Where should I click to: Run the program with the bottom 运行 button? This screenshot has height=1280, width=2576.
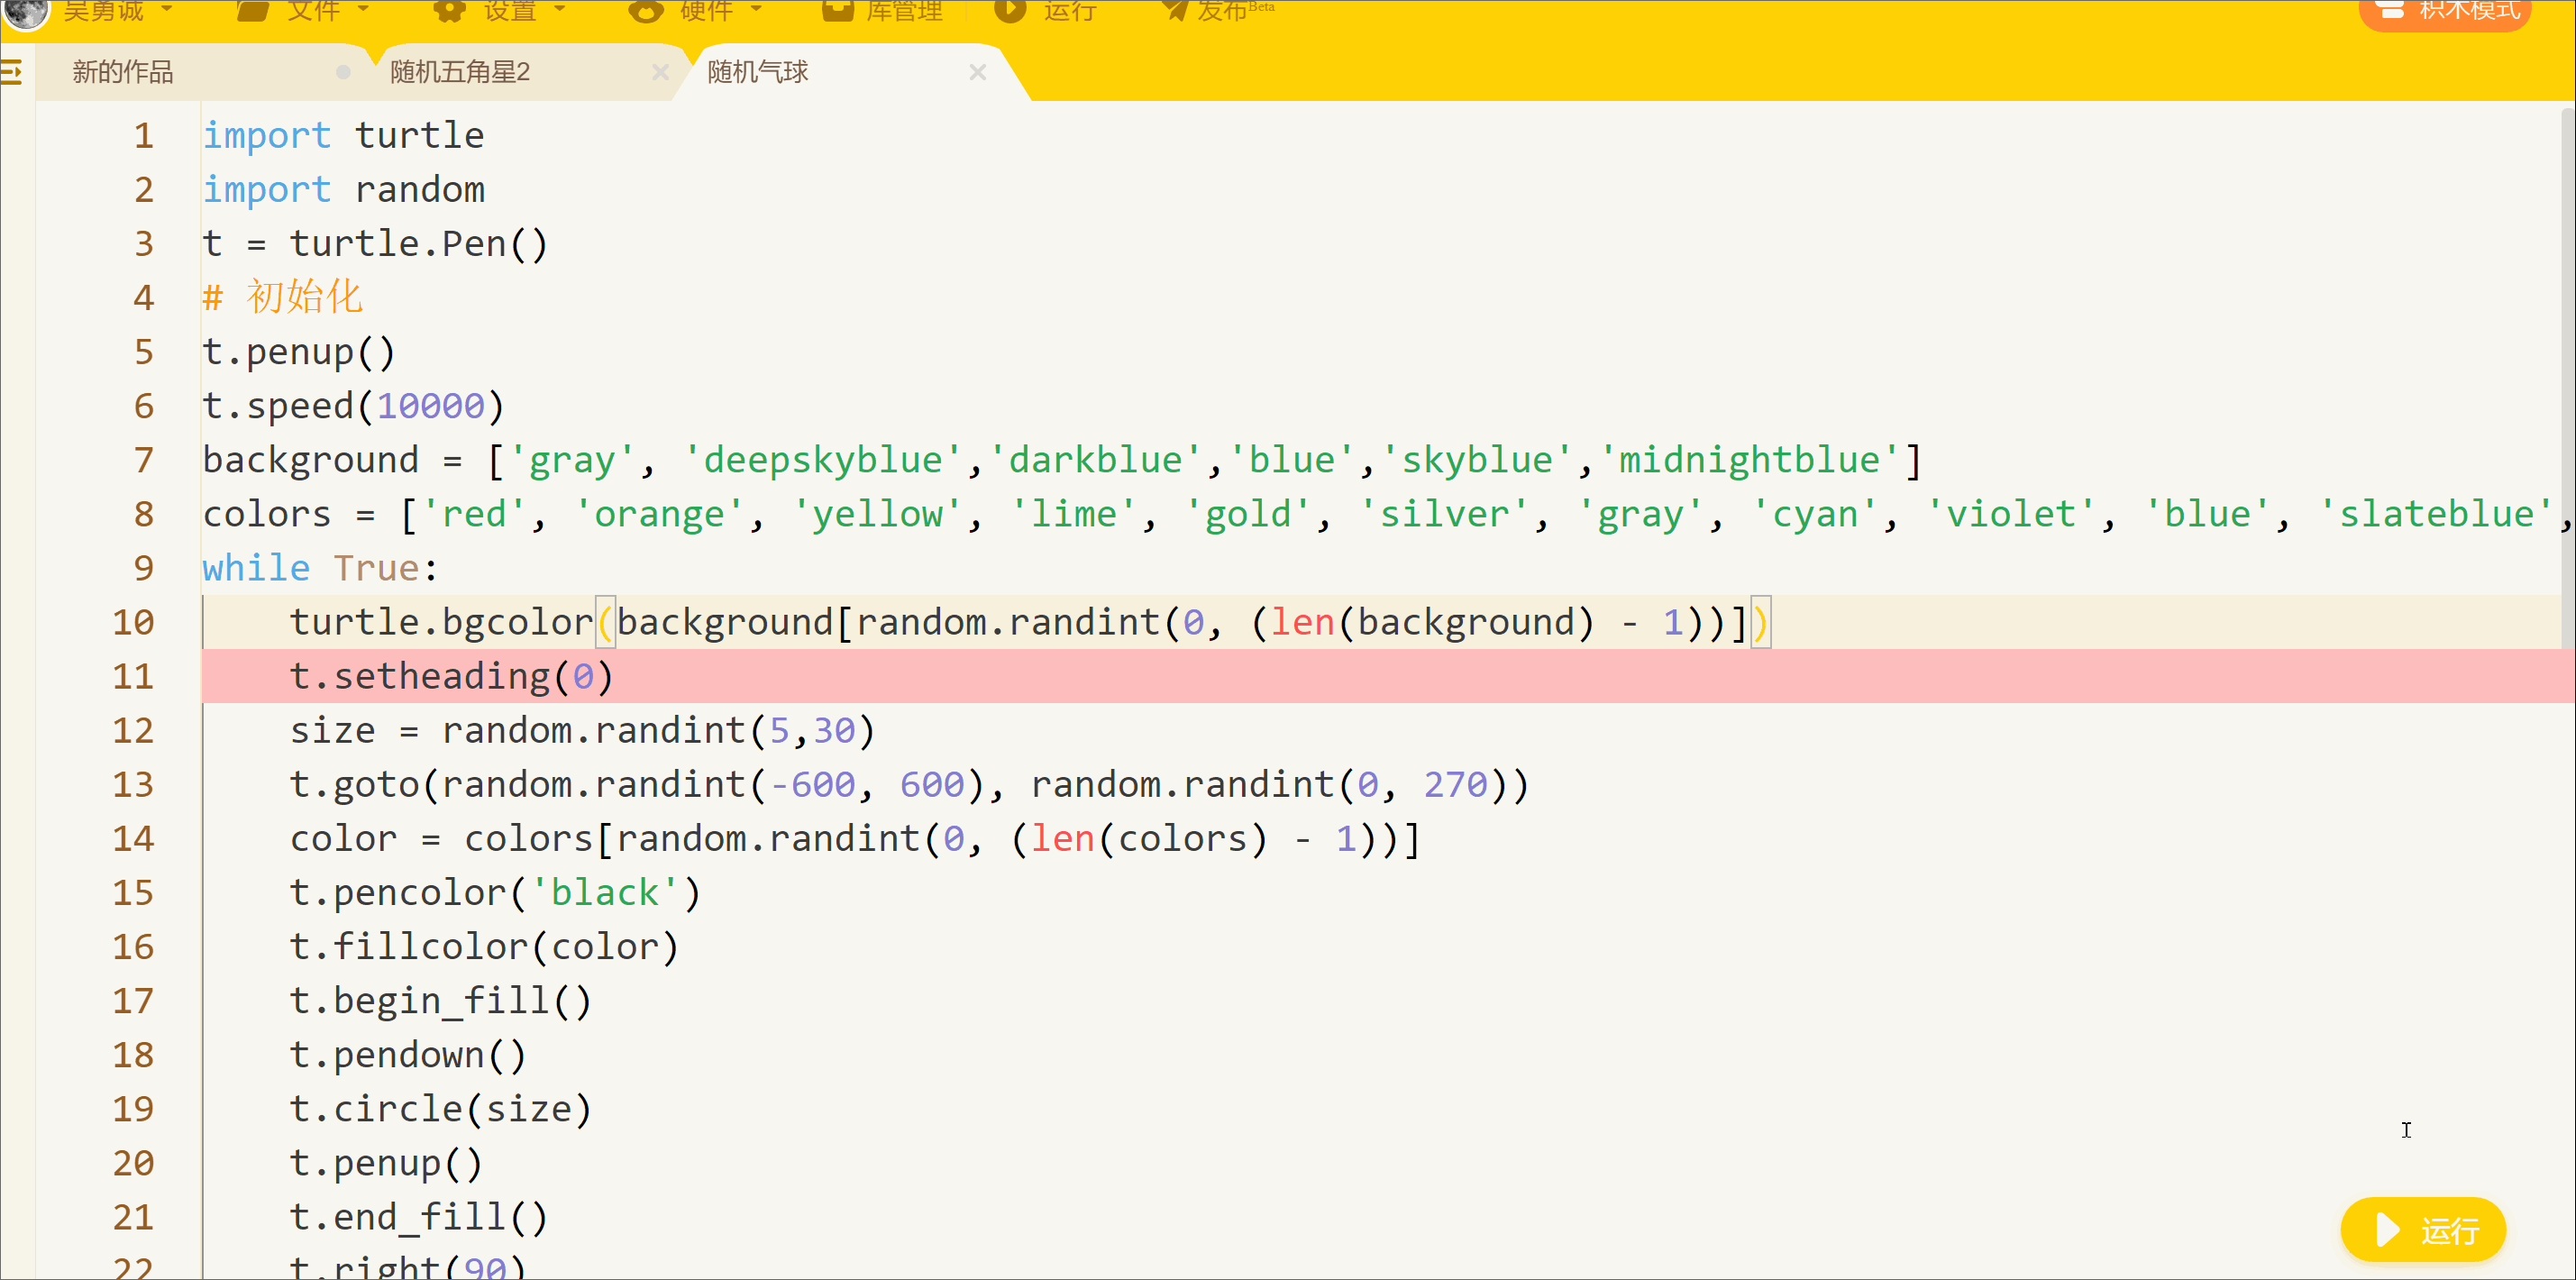coord(2423,1229)
